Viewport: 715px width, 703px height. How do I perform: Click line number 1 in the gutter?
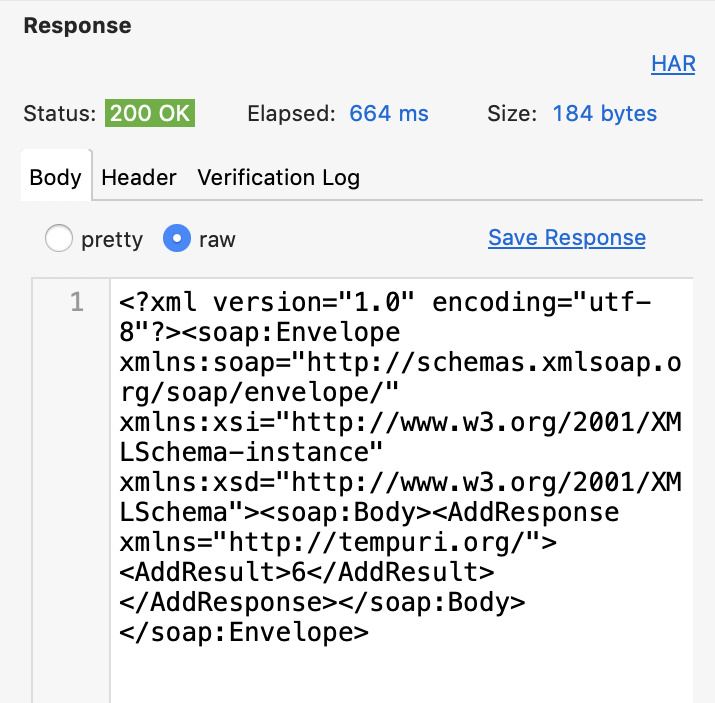click(77, 302)
